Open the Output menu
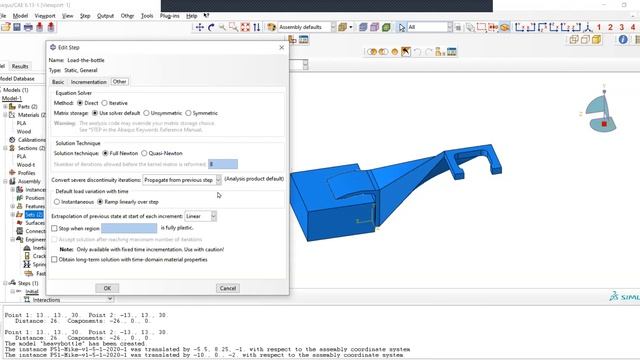 105,16
